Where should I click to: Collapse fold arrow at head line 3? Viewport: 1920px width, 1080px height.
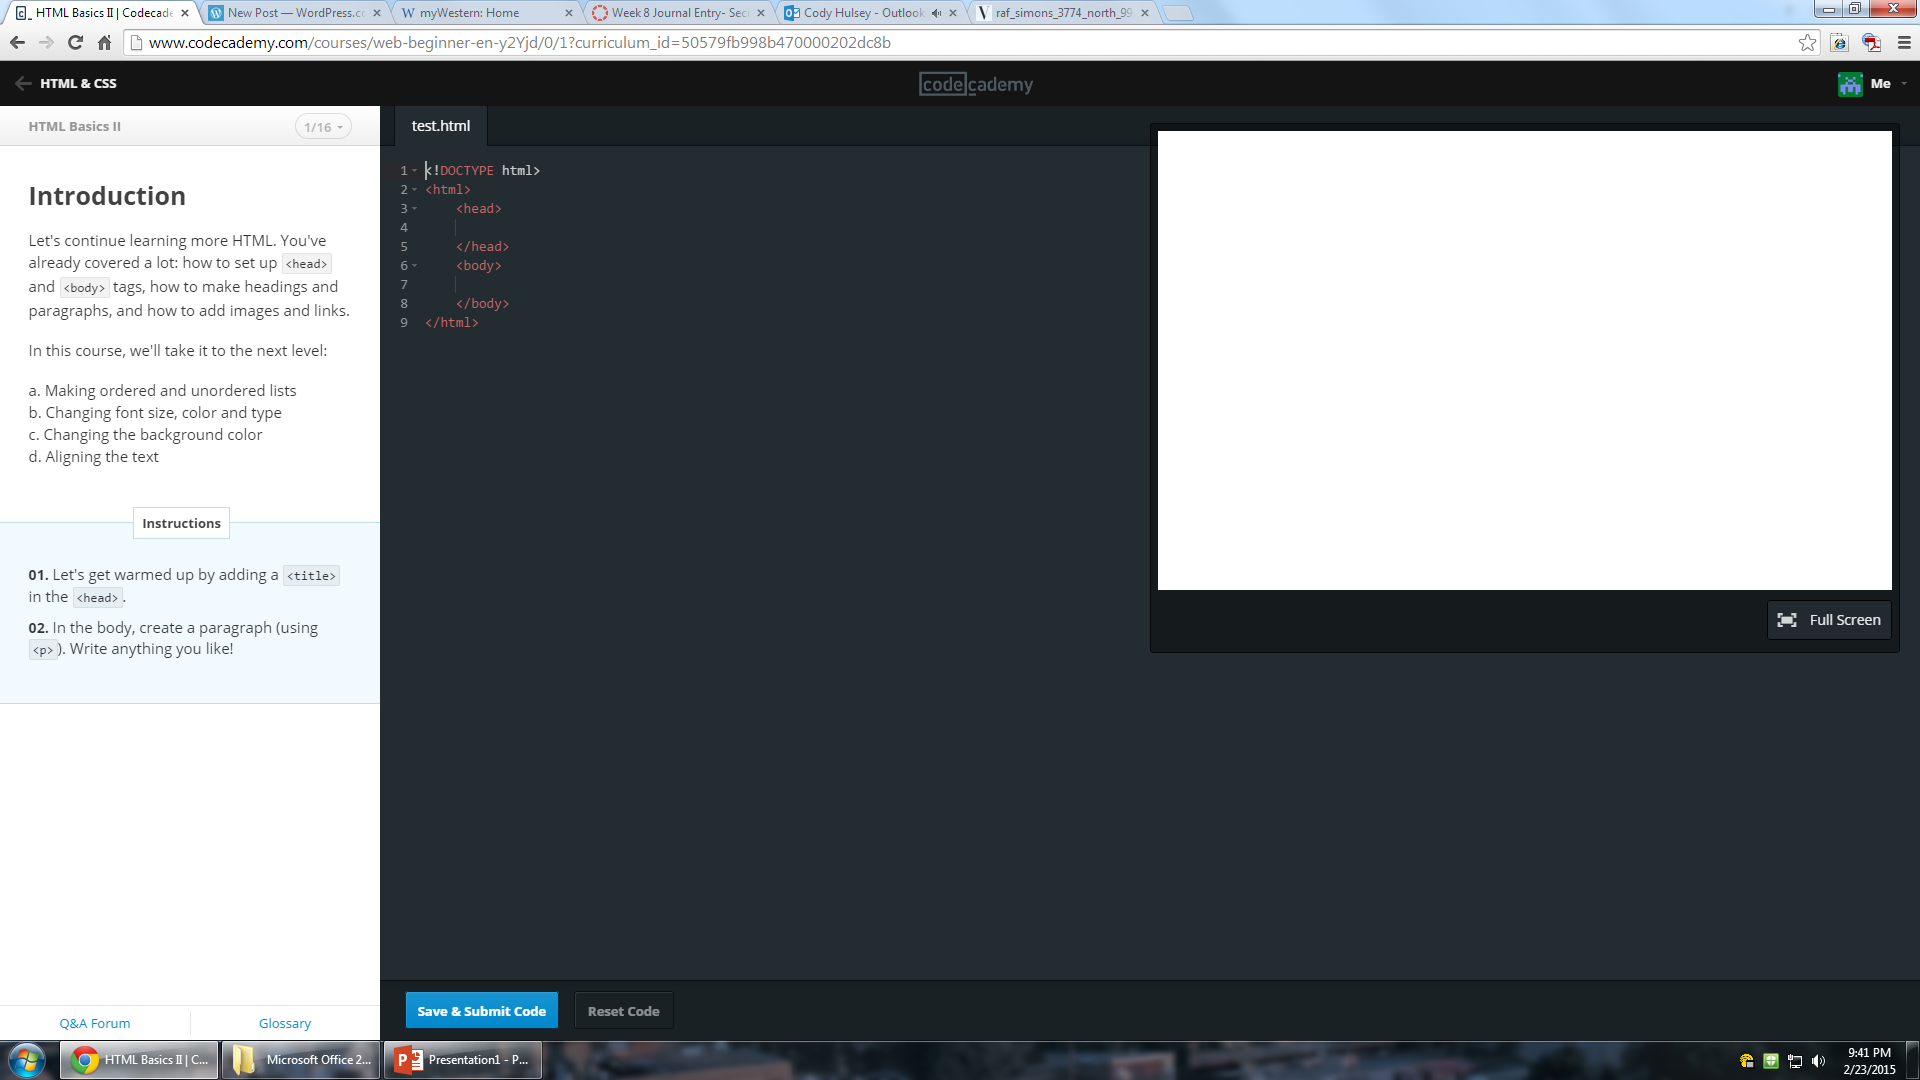415,209
